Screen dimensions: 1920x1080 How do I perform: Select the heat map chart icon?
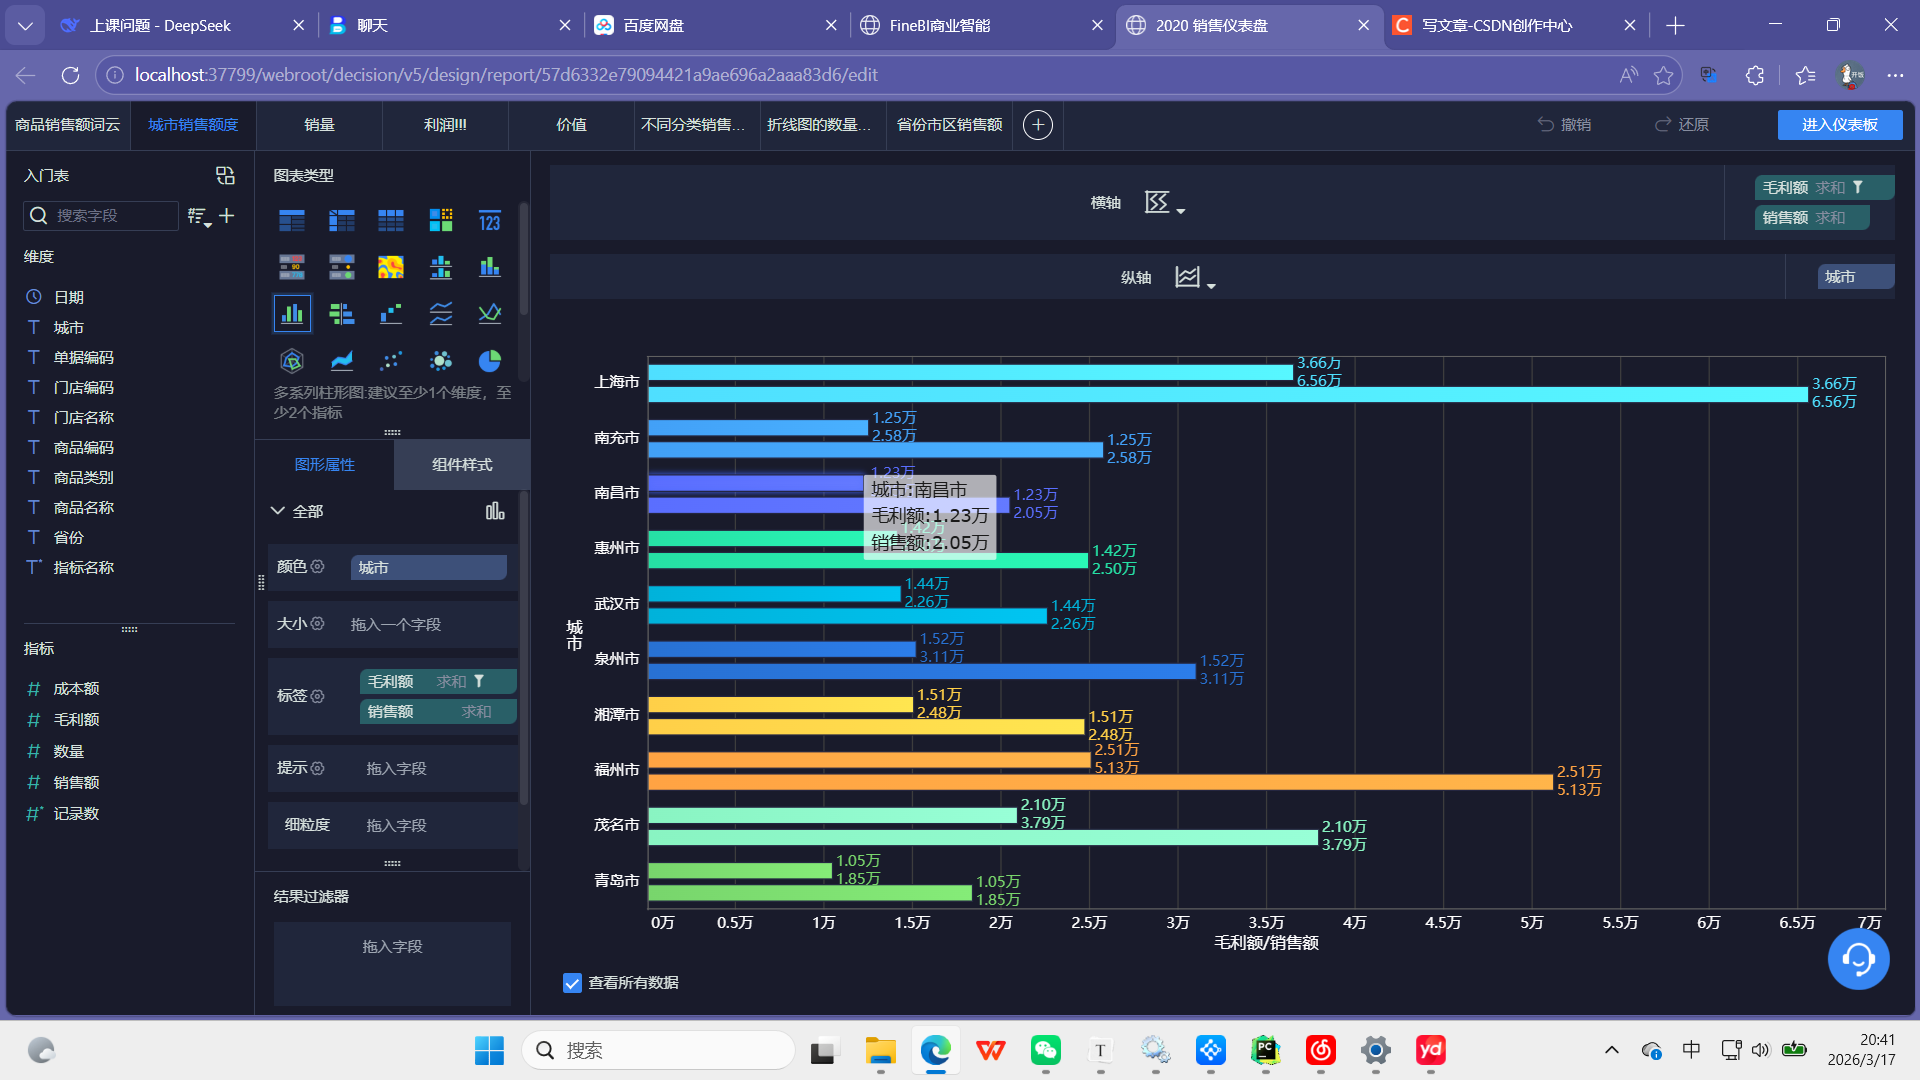pyautogui.click(x=391, y=267)
